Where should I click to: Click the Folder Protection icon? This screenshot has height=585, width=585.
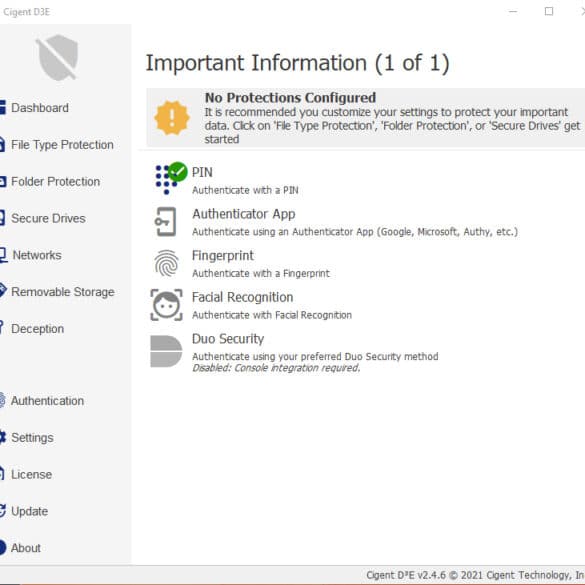click(3, 182)
